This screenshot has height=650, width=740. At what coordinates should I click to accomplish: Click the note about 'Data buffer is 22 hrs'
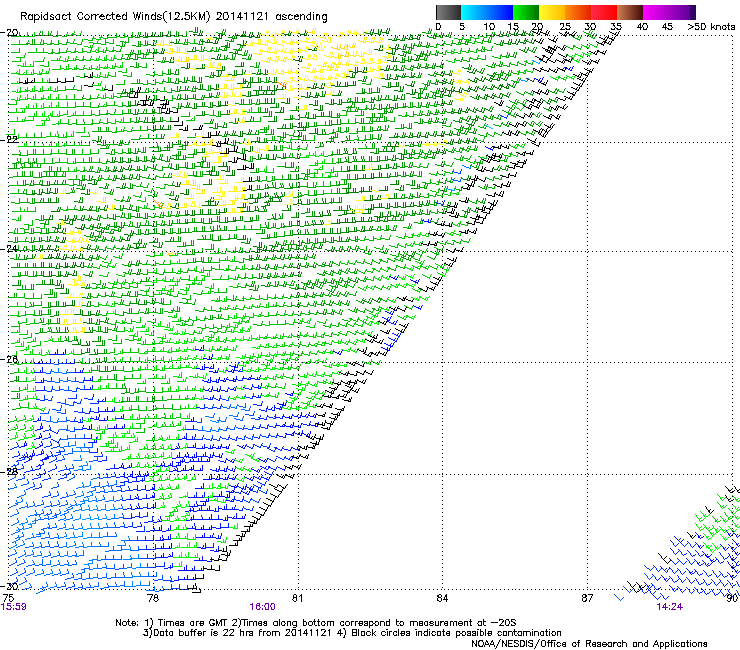(237, 633)
